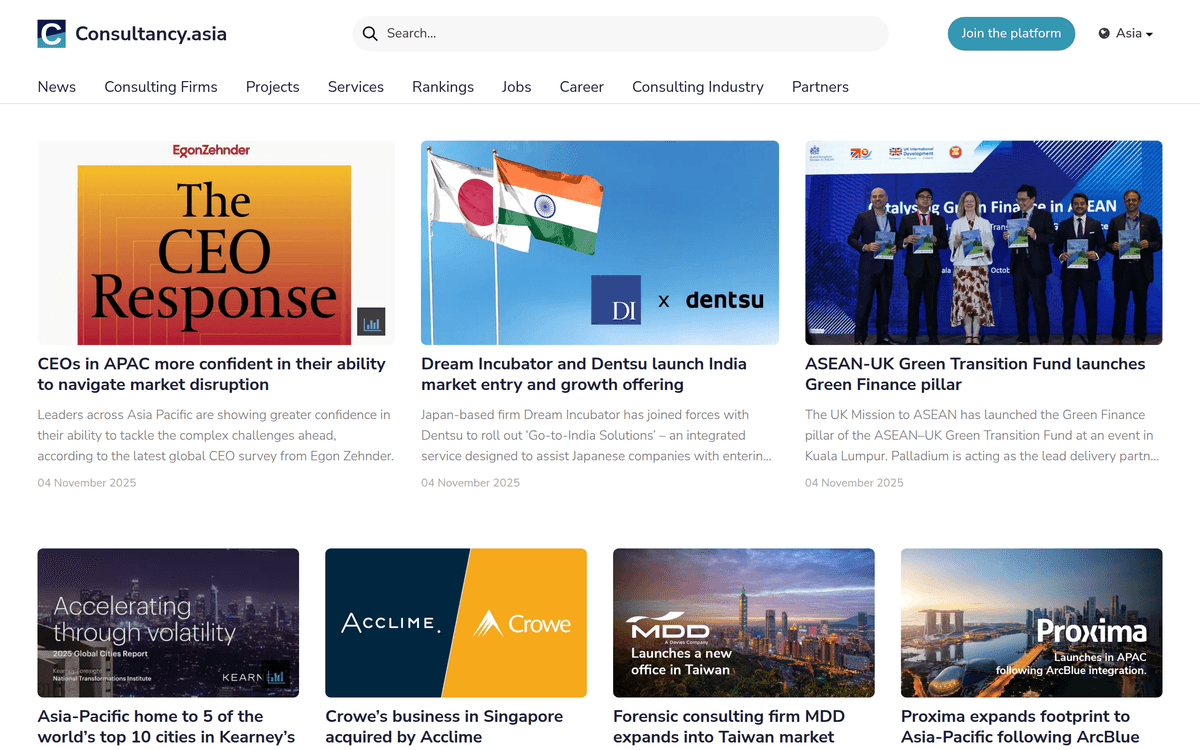Open the Consulting Firms section

point(161,87)
